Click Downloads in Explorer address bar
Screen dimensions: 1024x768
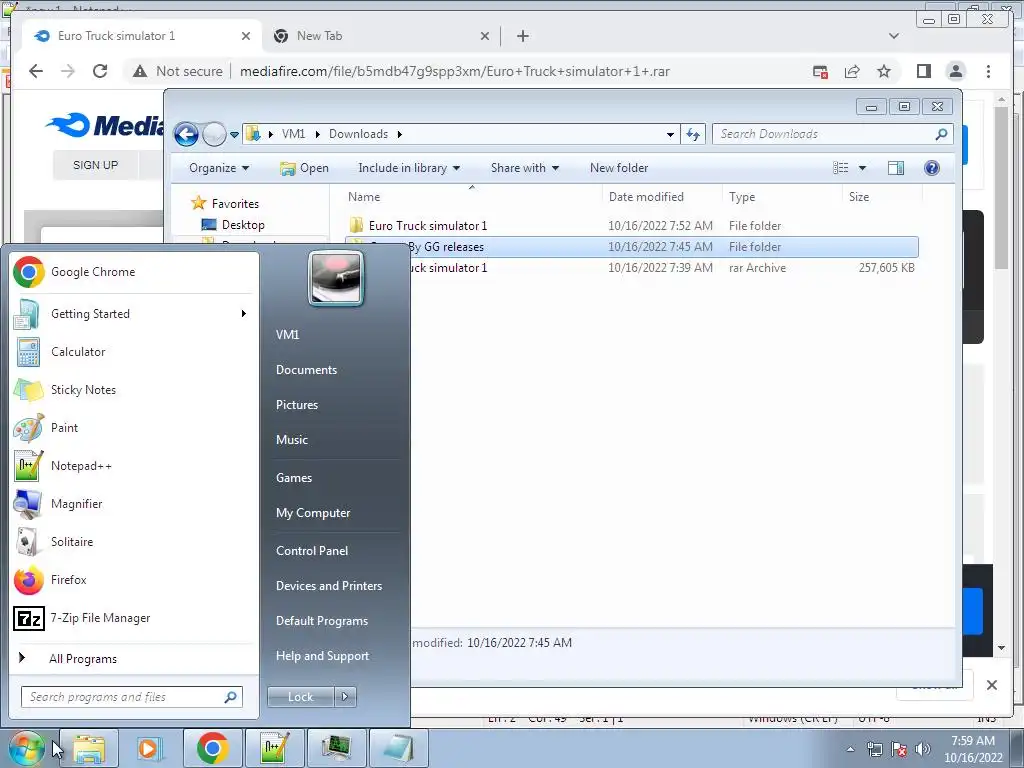point(358,134)
